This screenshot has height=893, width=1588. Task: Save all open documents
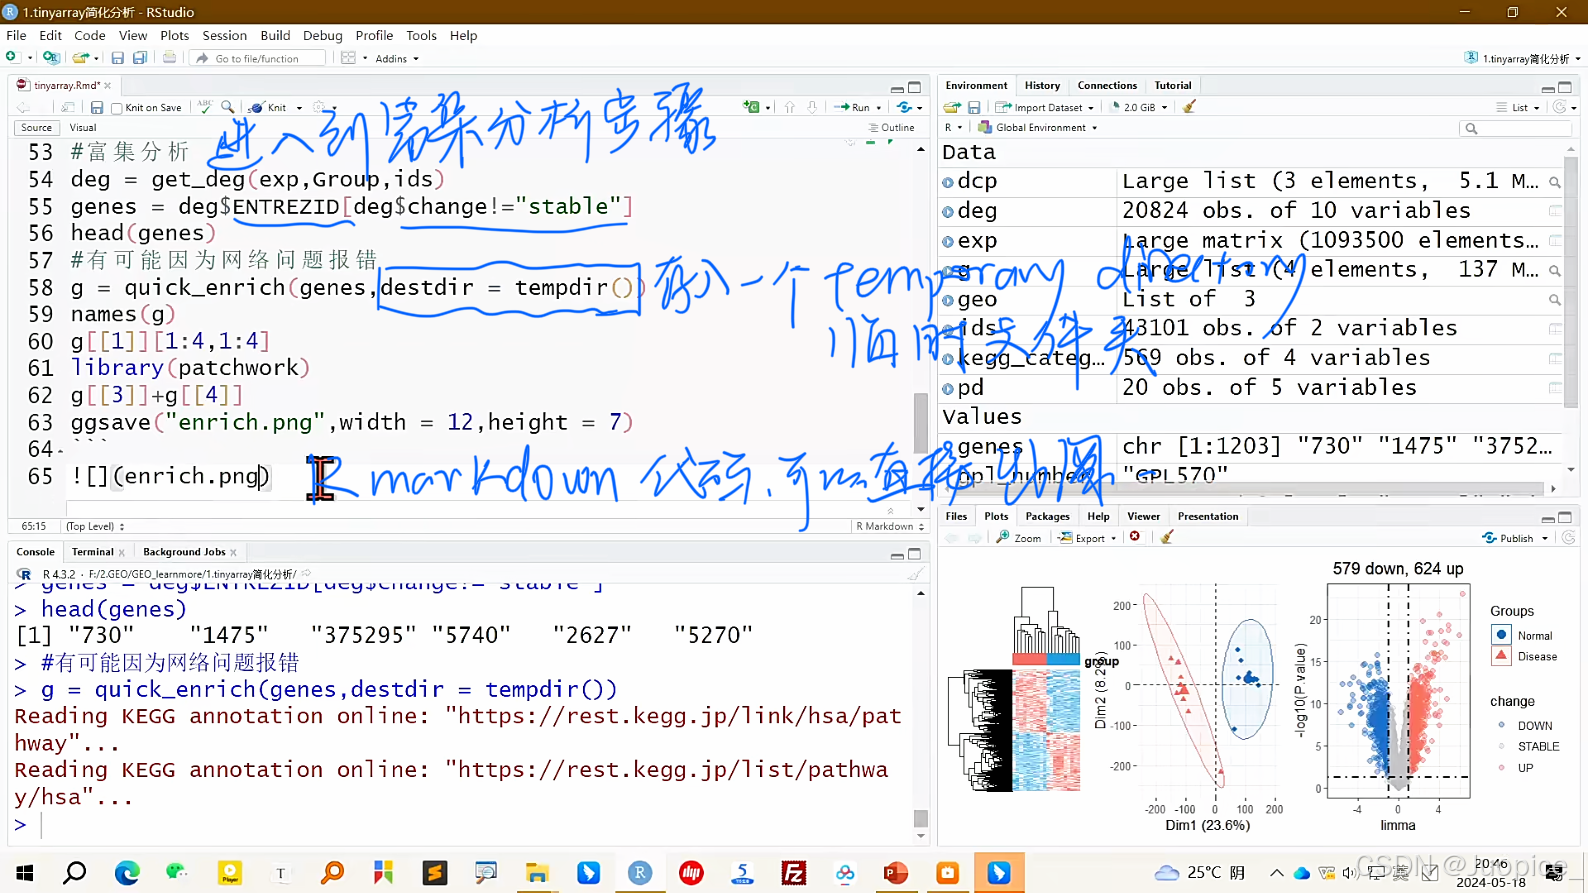[140, 58]
